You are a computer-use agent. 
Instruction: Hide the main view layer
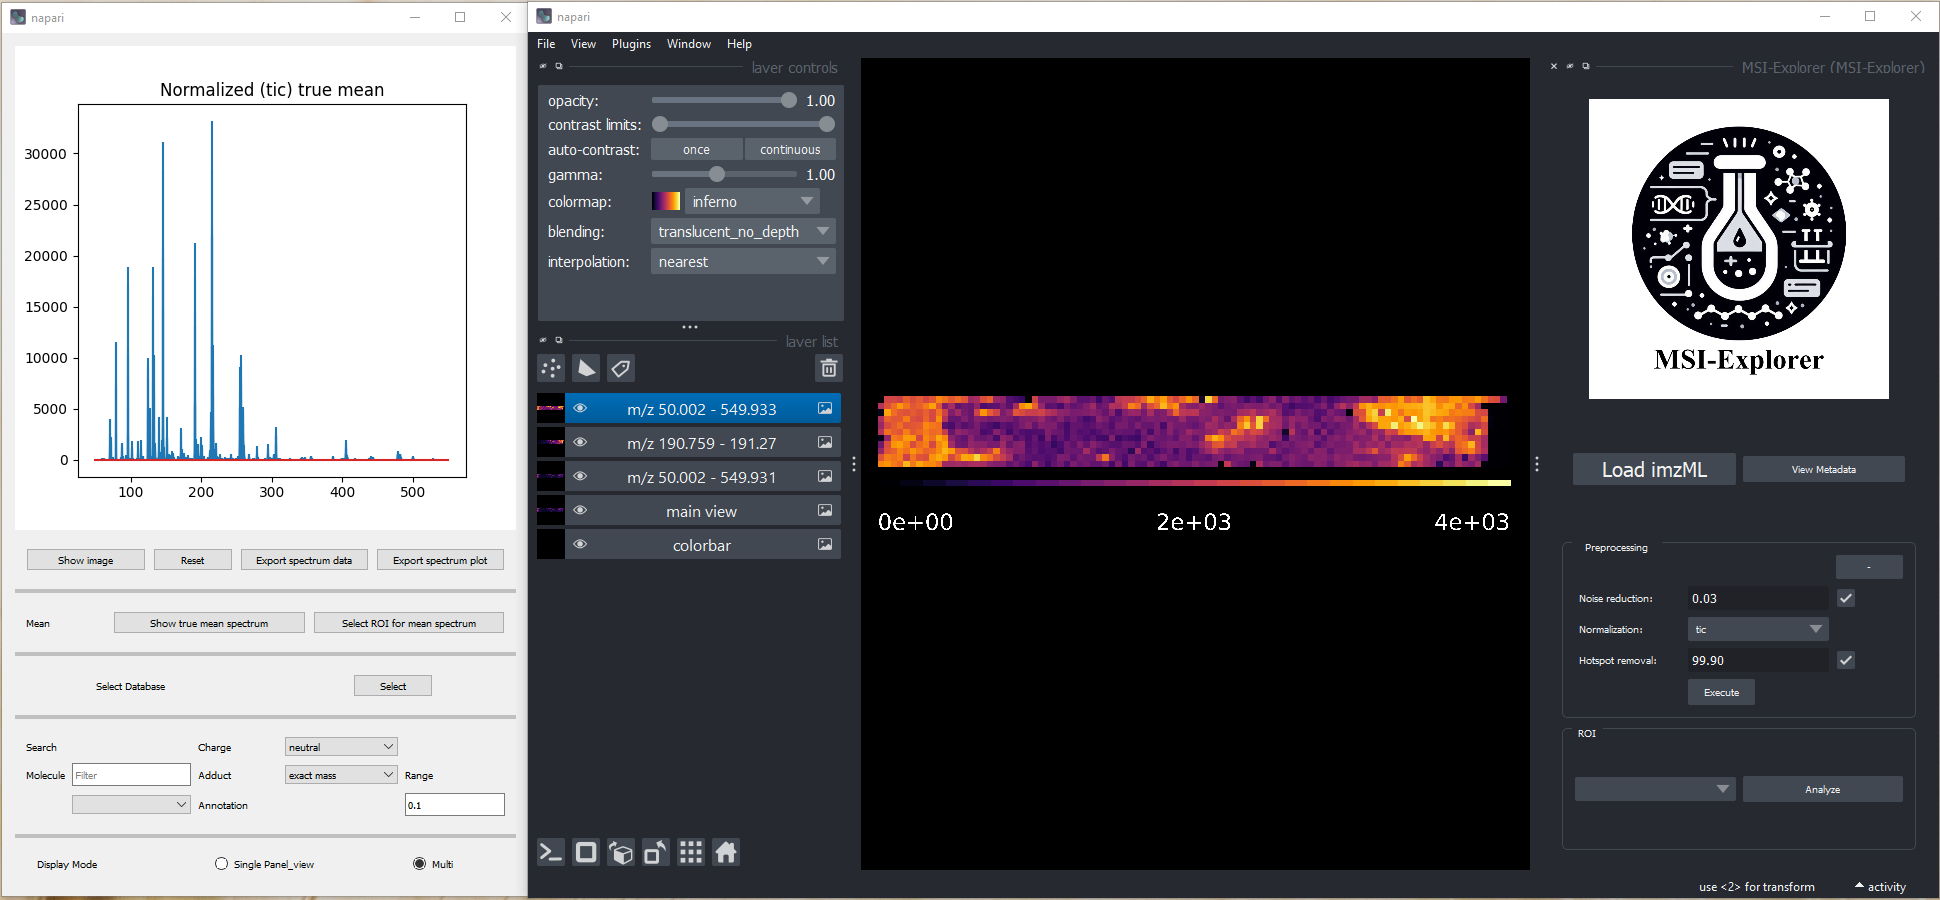click(580, 511)
